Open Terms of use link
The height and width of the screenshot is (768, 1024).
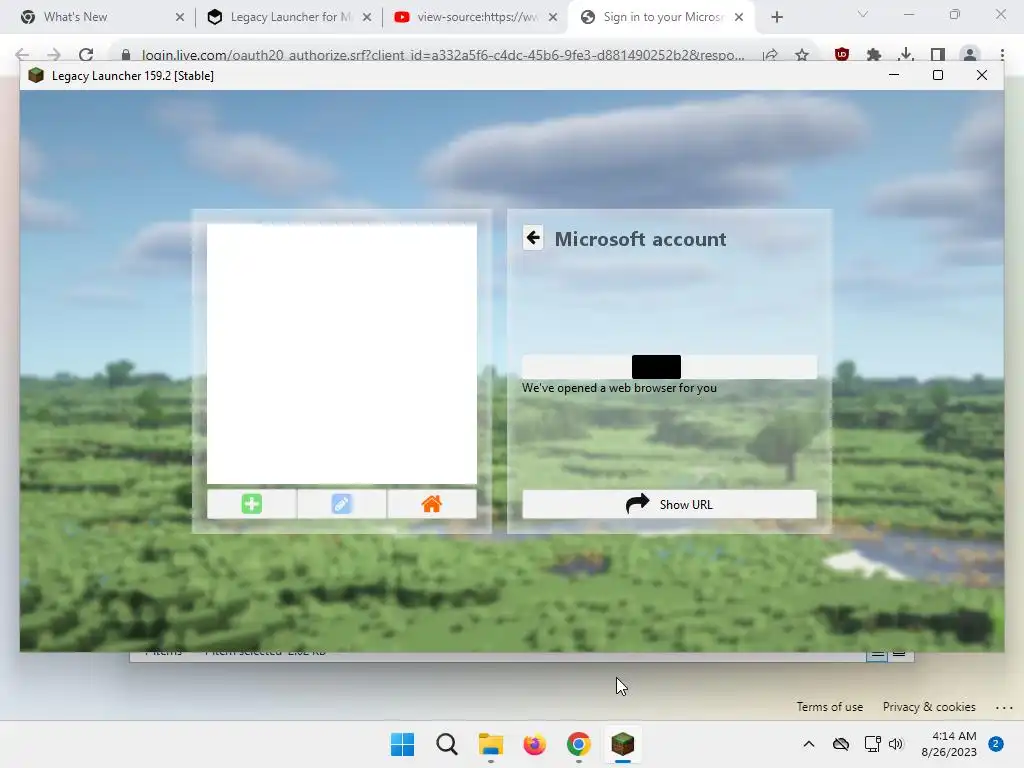pyautogui.click(x=829, y=707)
